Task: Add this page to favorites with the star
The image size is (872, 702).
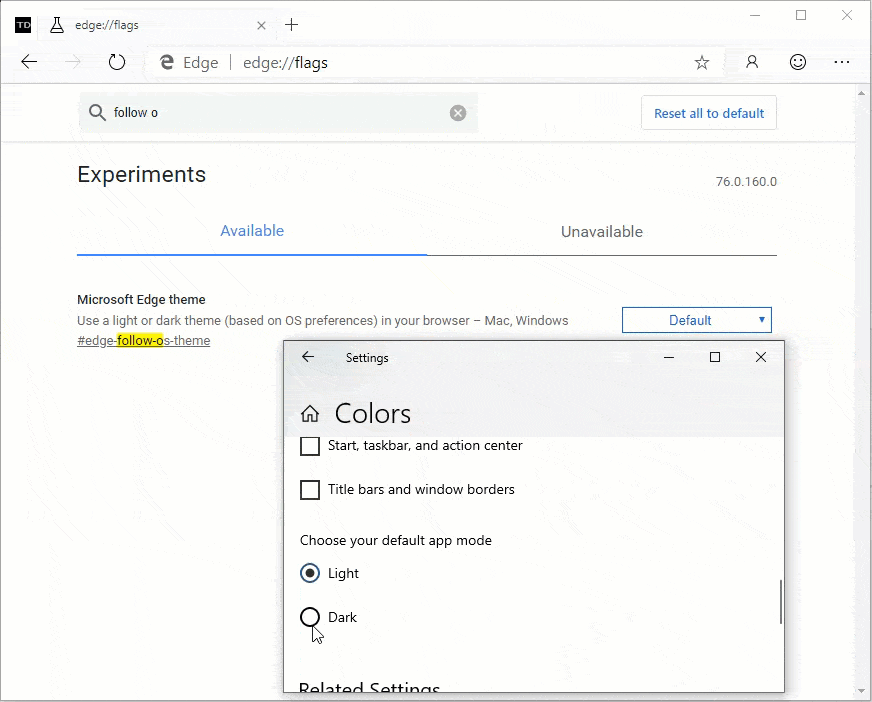Action: [701, 61]
